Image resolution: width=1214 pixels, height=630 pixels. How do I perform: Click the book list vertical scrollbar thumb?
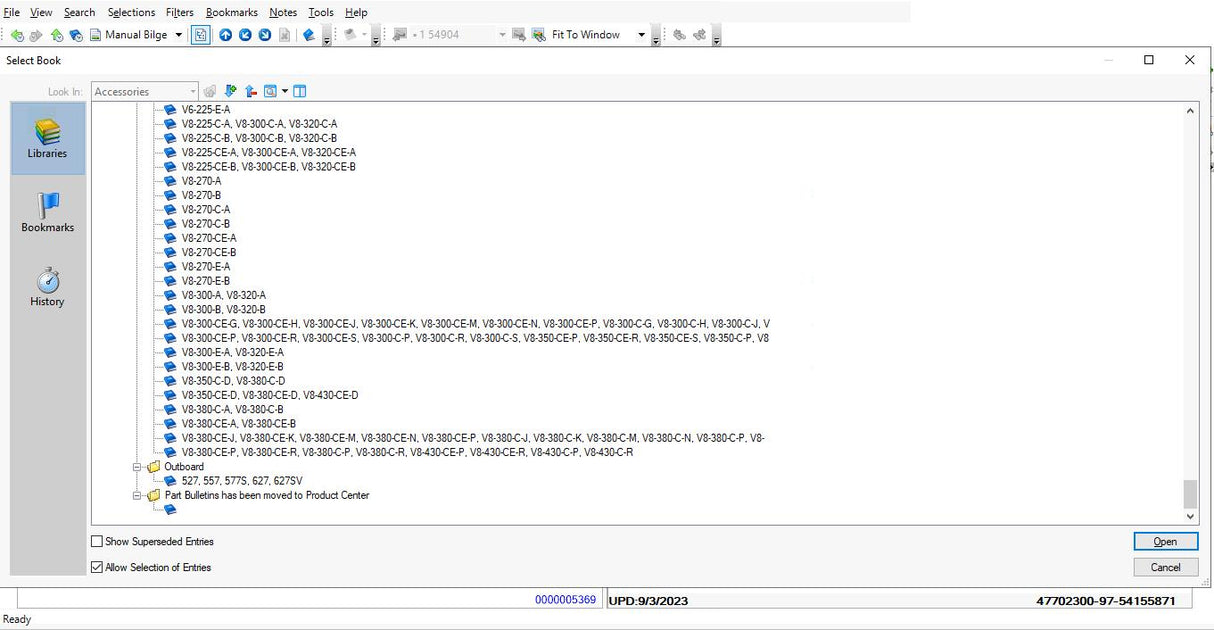coord(1190,493)
